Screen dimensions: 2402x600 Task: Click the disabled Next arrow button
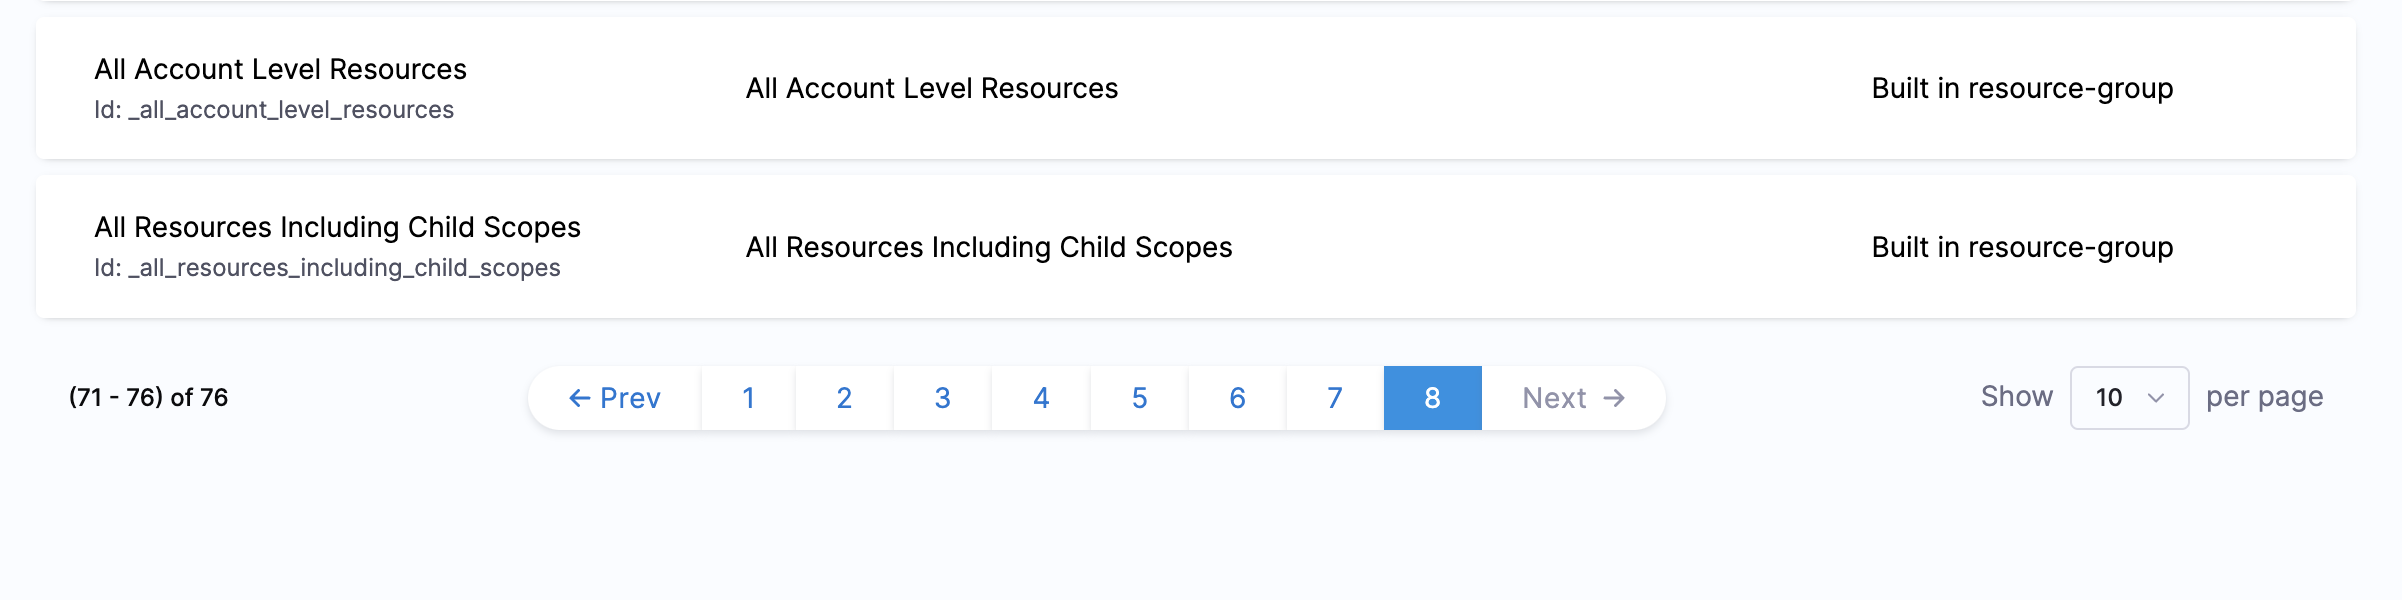coord(1573,398)
